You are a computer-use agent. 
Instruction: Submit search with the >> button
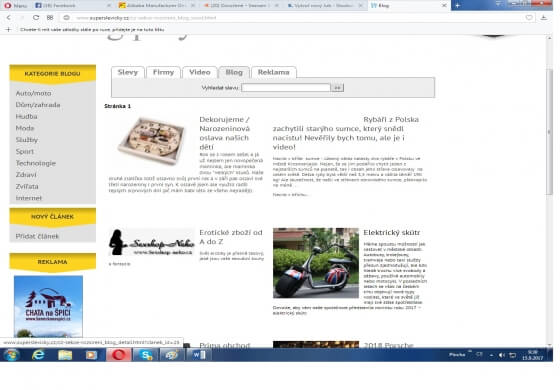pos(337,88)
